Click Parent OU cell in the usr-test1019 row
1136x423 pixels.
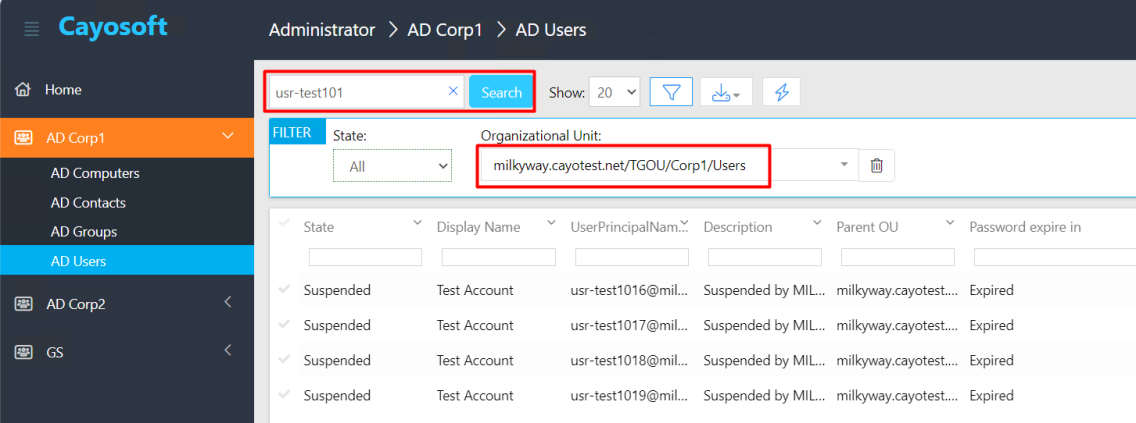point(899,395)
